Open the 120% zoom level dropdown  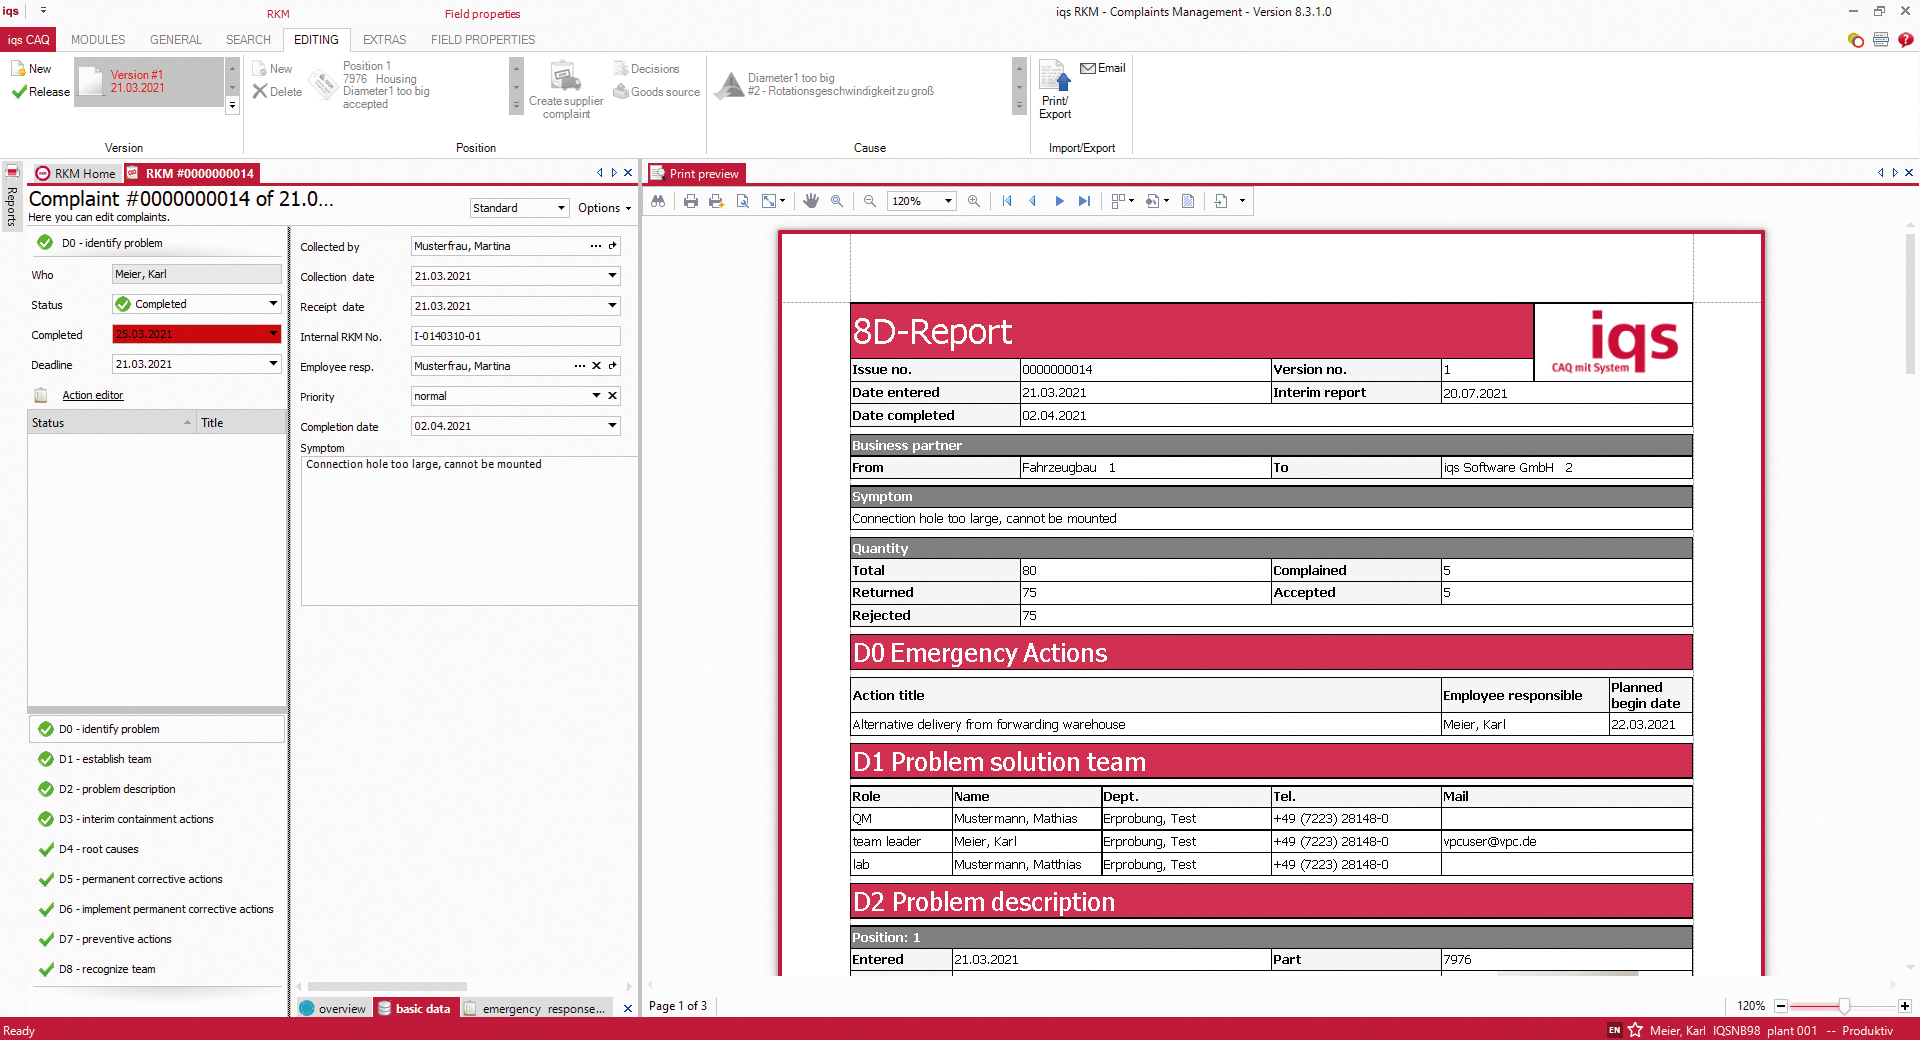pyautogui.click(x=947, y=201)
